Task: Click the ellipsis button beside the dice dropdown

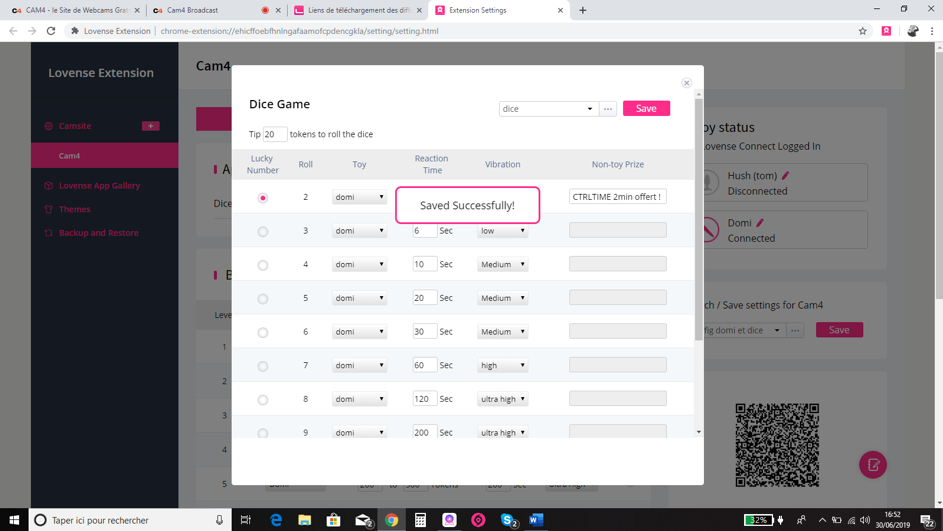Action: tap(608, 109)
